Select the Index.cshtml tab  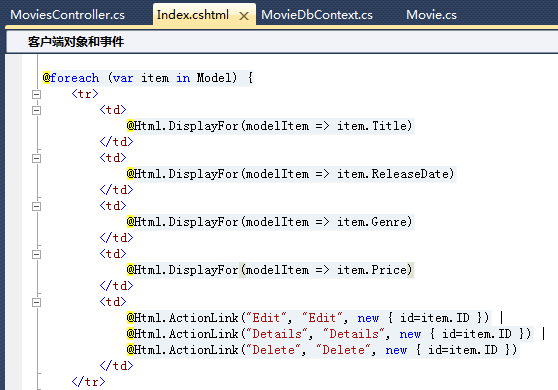click(x=193, y=15)
